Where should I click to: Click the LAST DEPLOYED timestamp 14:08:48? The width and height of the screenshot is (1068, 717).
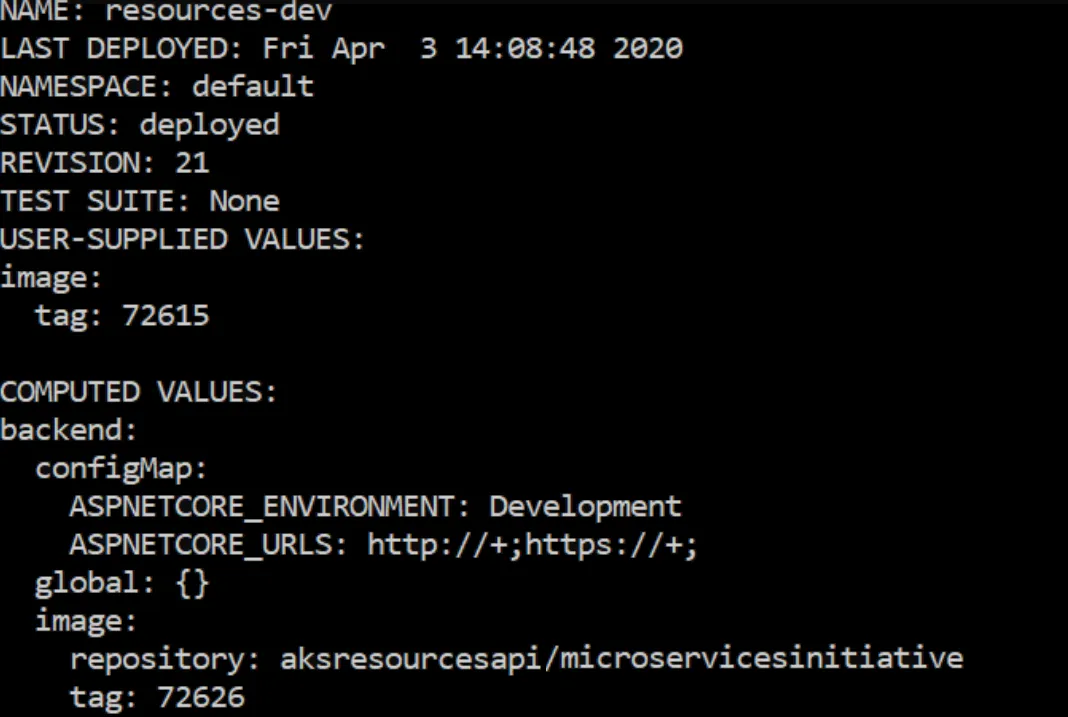[x=525, y=48]
